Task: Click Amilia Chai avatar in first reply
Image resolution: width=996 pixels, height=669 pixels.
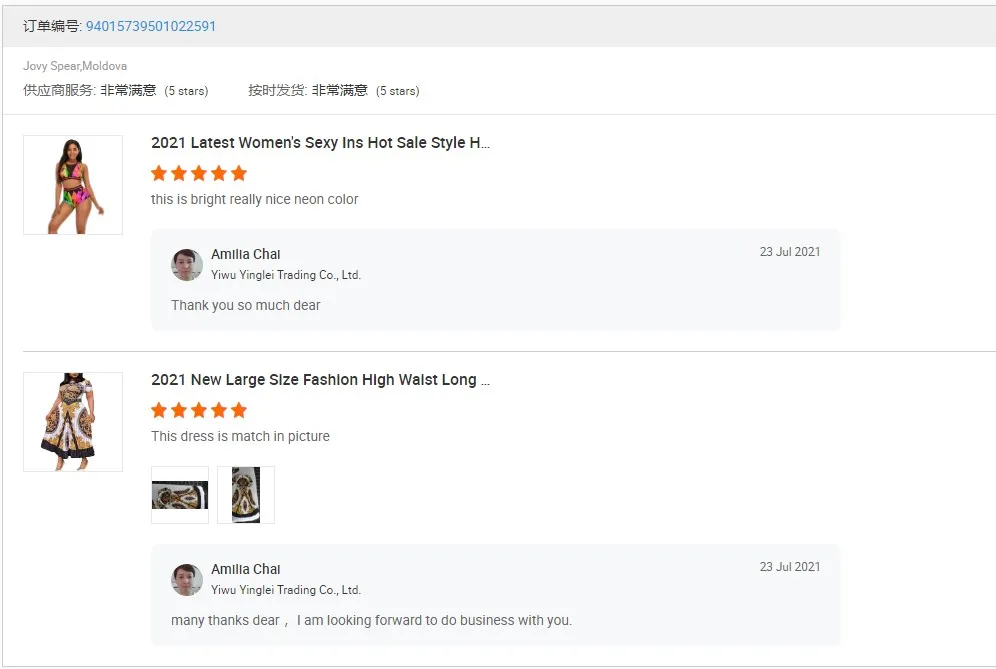Action: pyautogui.click(x=187, y=265)
